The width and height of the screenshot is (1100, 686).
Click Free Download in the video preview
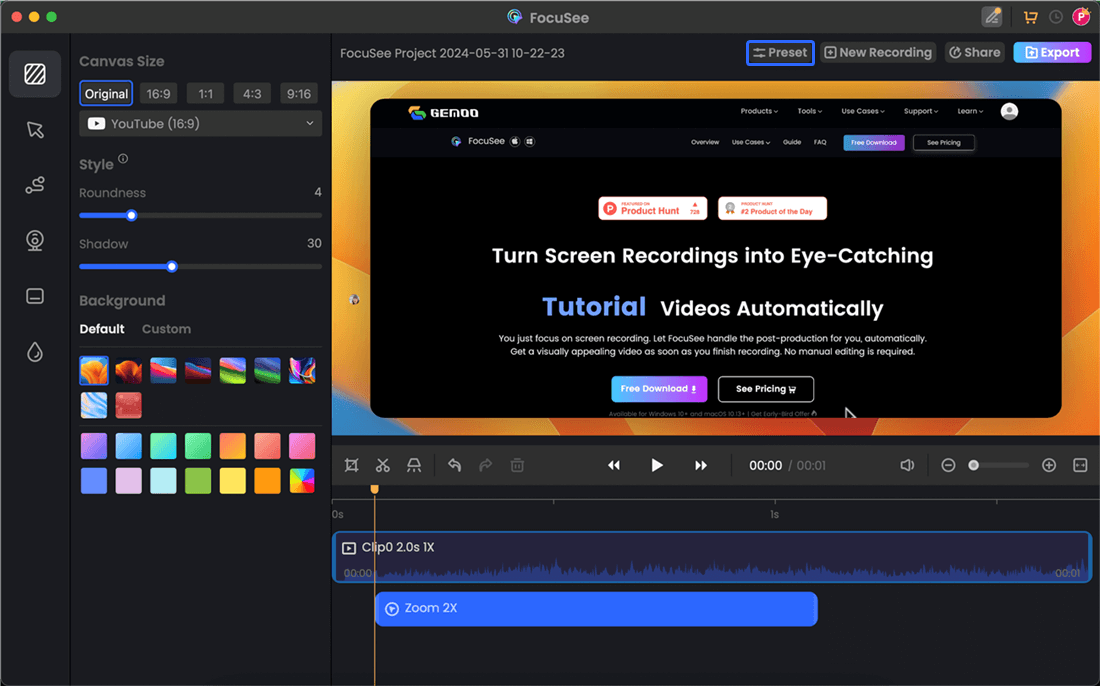point(659,389)
